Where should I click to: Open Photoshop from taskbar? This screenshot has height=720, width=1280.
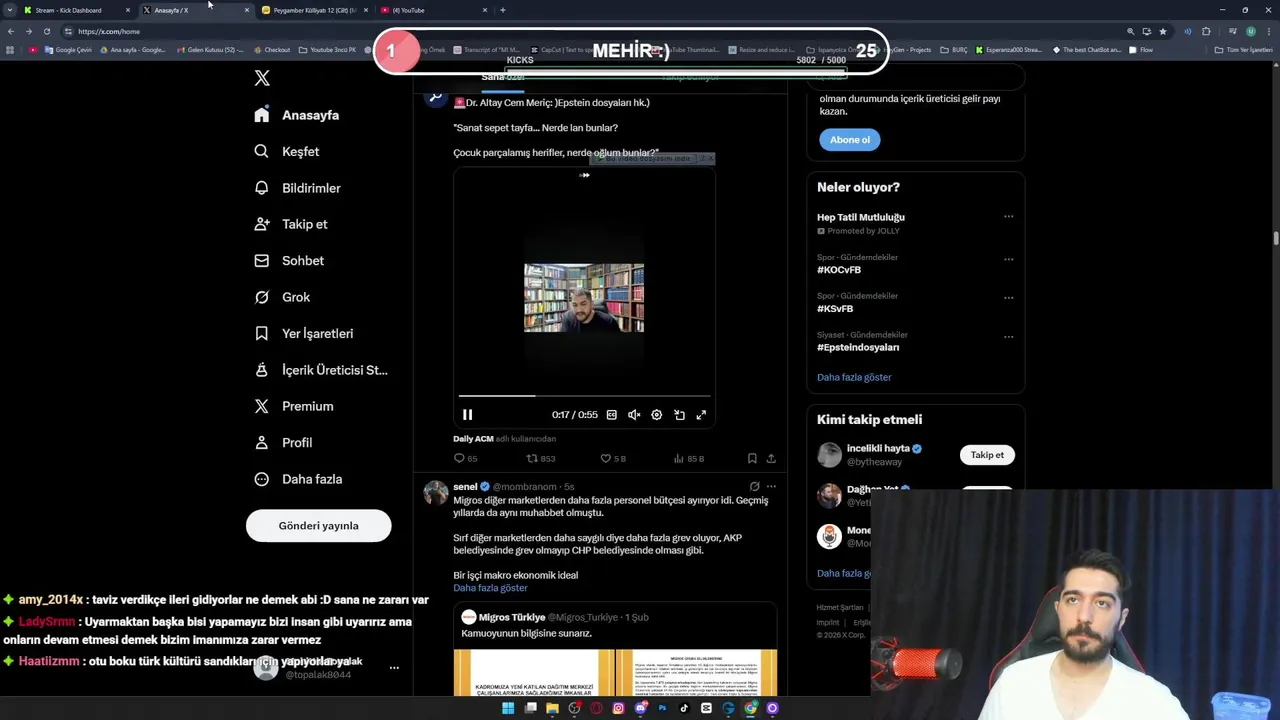[662, 708]
